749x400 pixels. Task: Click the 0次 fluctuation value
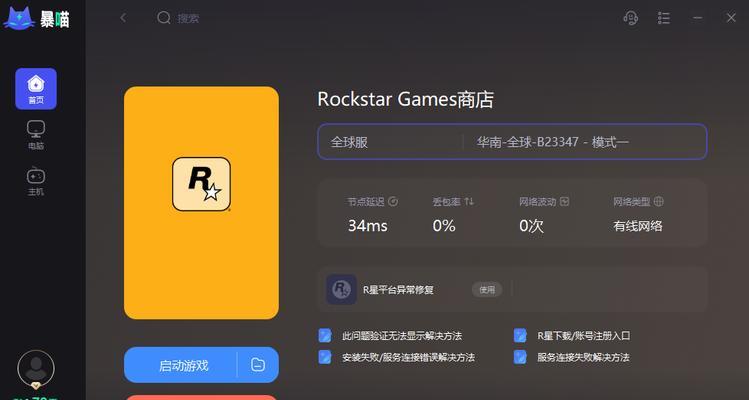[532, 226]
